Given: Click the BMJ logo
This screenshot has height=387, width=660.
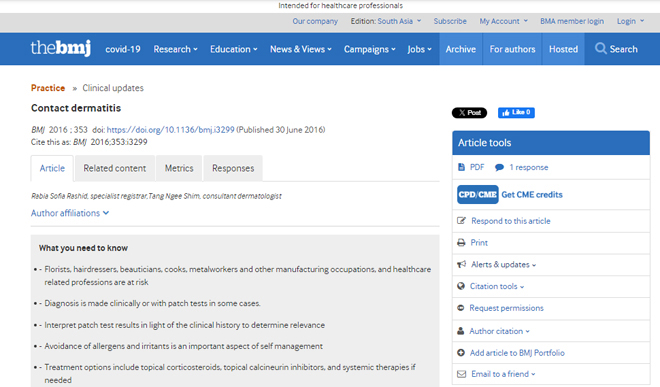Looking at the screenshot, I should (61, 48).
